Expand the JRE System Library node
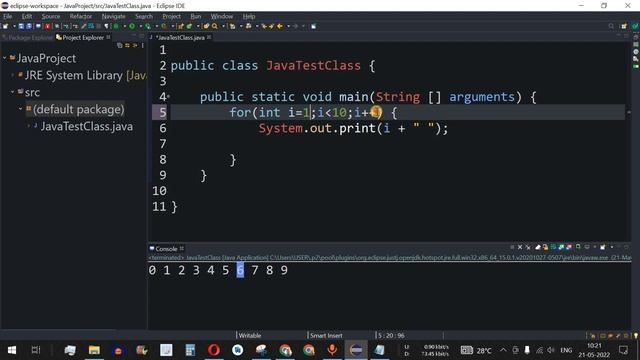The width and height of the screenshot is (640, 360). coord(13,76)
